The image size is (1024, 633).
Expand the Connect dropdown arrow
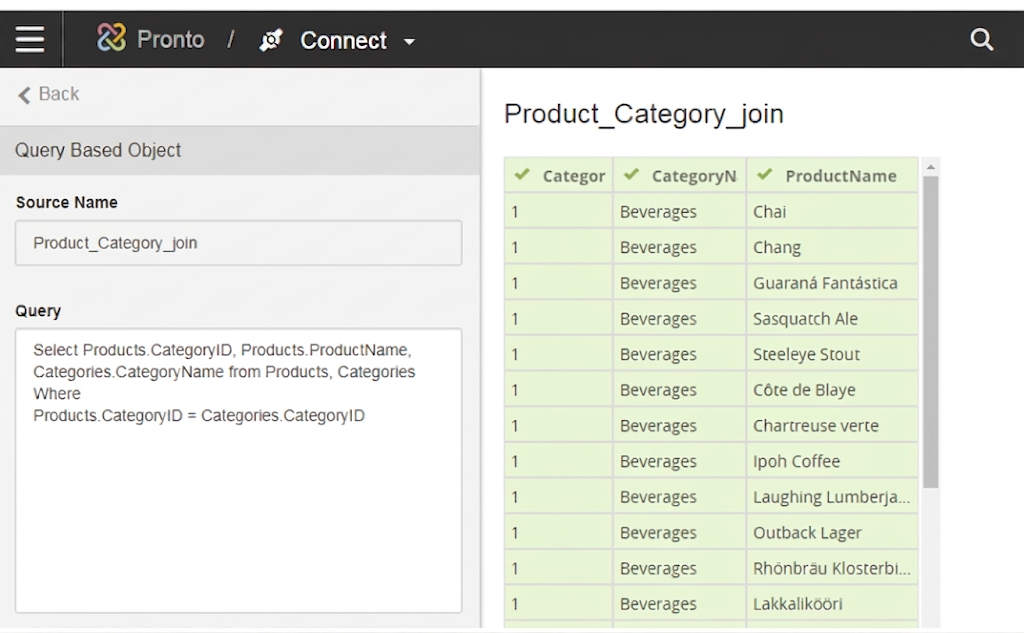(x=409, y=42)
